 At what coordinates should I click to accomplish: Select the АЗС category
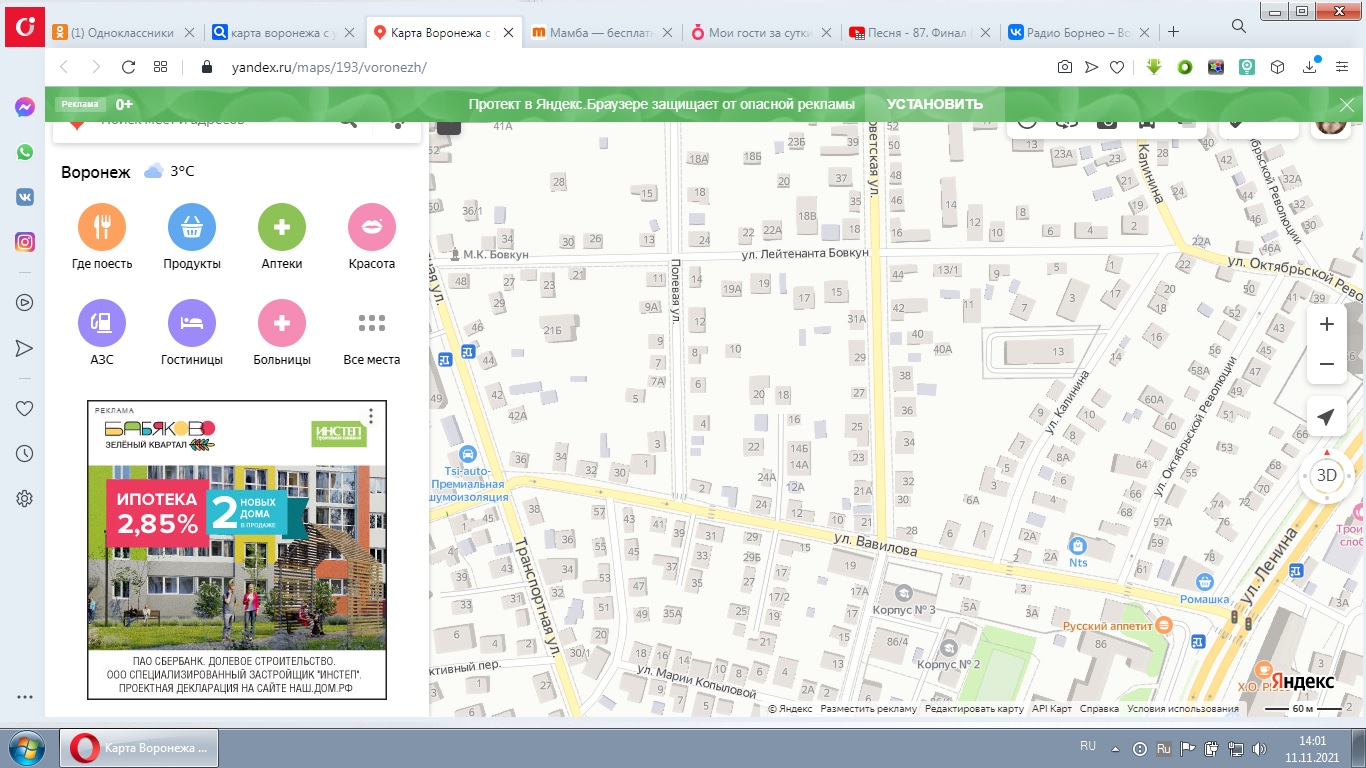102,333
